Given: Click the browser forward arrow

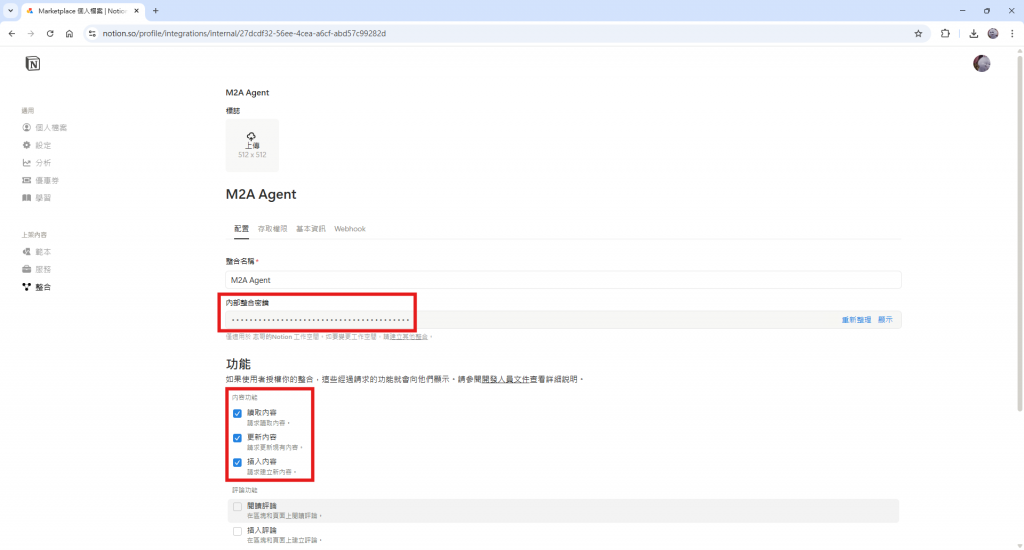Looking at the screenshot, I should (31, 33).
